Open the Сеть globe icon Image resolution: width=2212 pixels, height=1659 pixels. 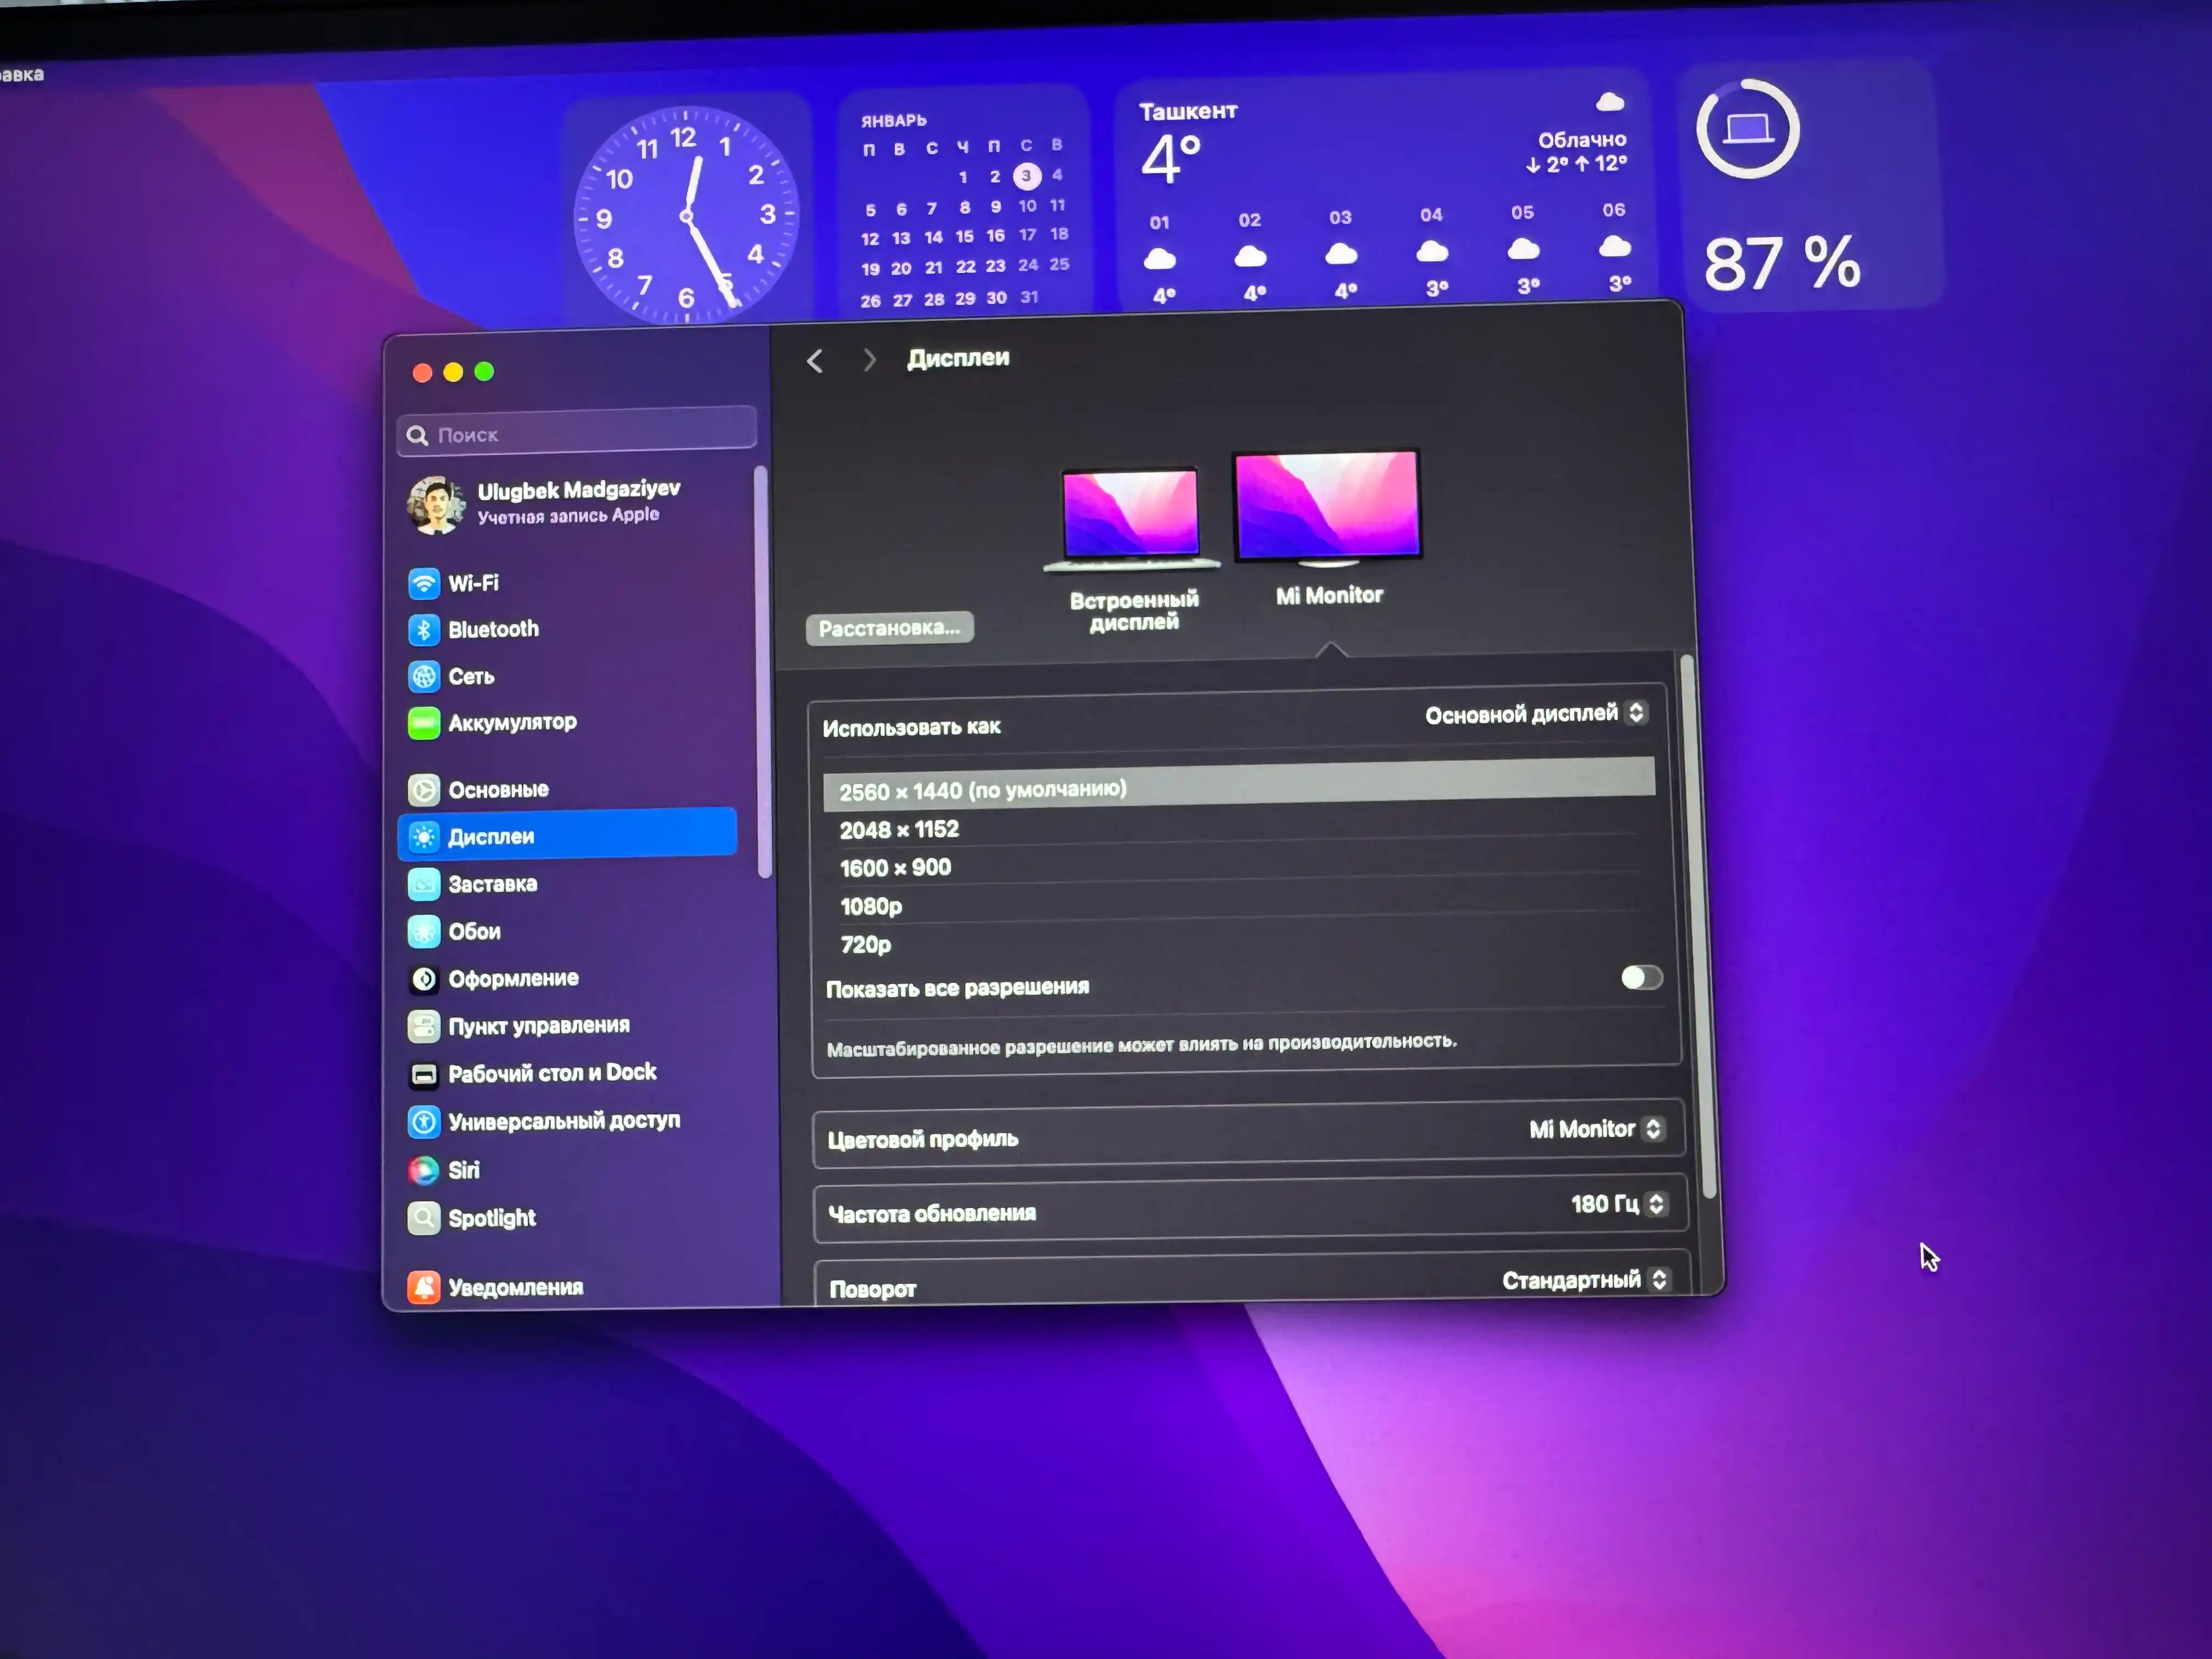pyautogui.click(x=424, y=677)
